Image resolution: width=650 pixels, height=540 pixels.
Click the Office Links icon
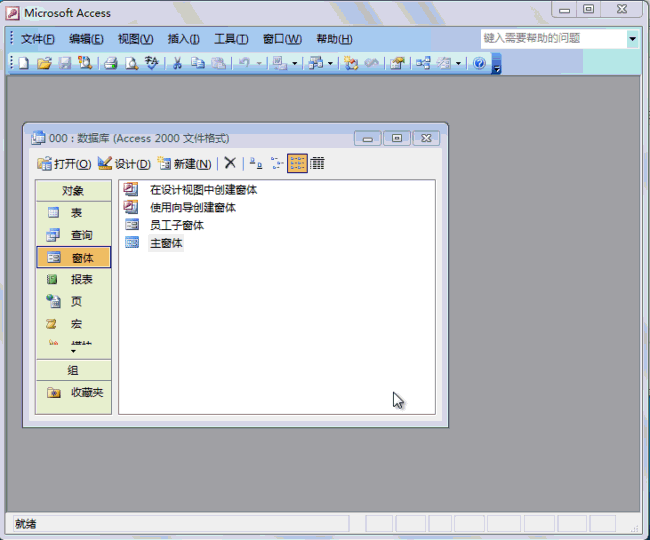[279, 63]
